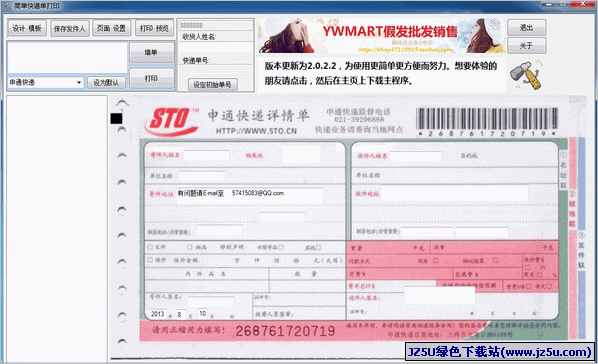Click the day field showing 10
Image resolution: width=598 pixels, height=364 pixels.
point(203,314)
